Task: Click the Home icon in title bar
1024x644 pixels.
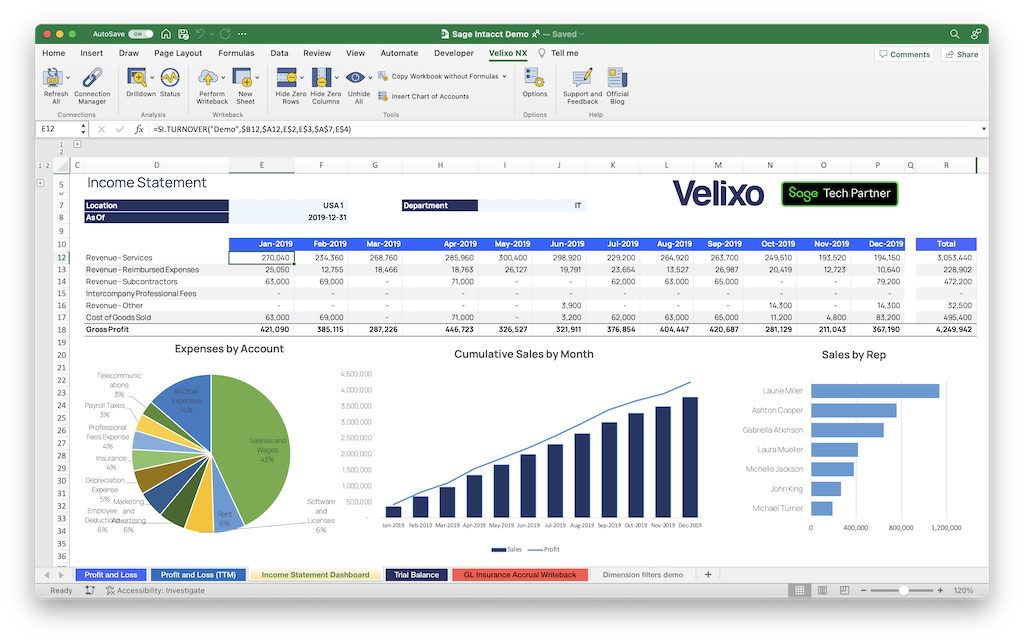Action: click(166, 34)
